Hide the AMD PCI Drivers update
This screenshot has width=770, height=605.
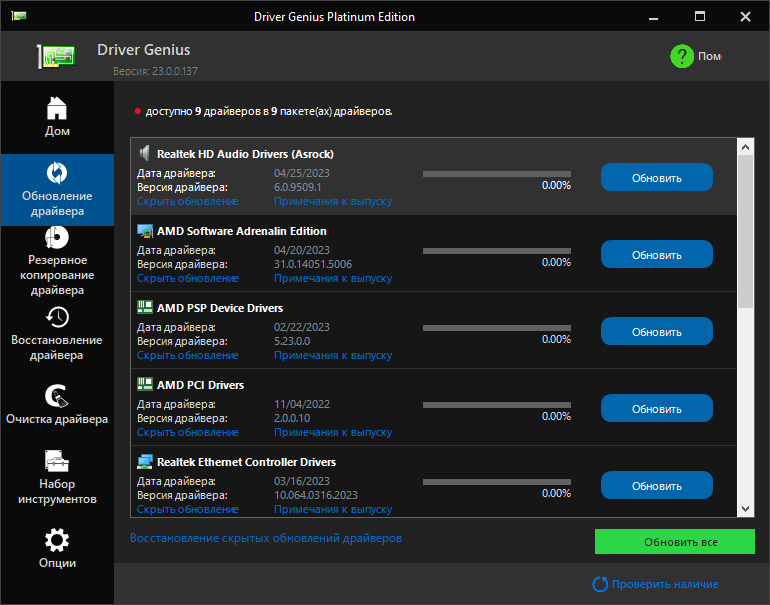point(188,433)
